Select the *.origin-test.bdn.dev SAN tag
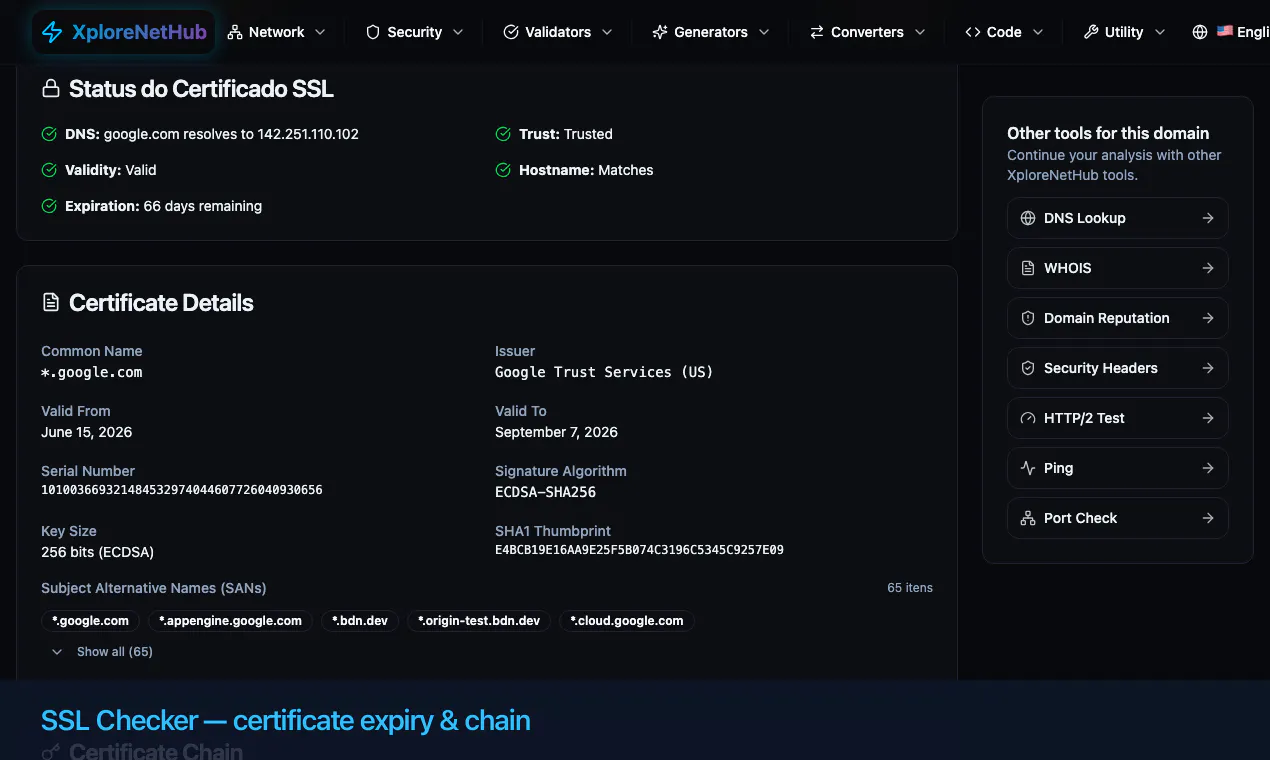1270x760 pixels. tap(479, 621)
